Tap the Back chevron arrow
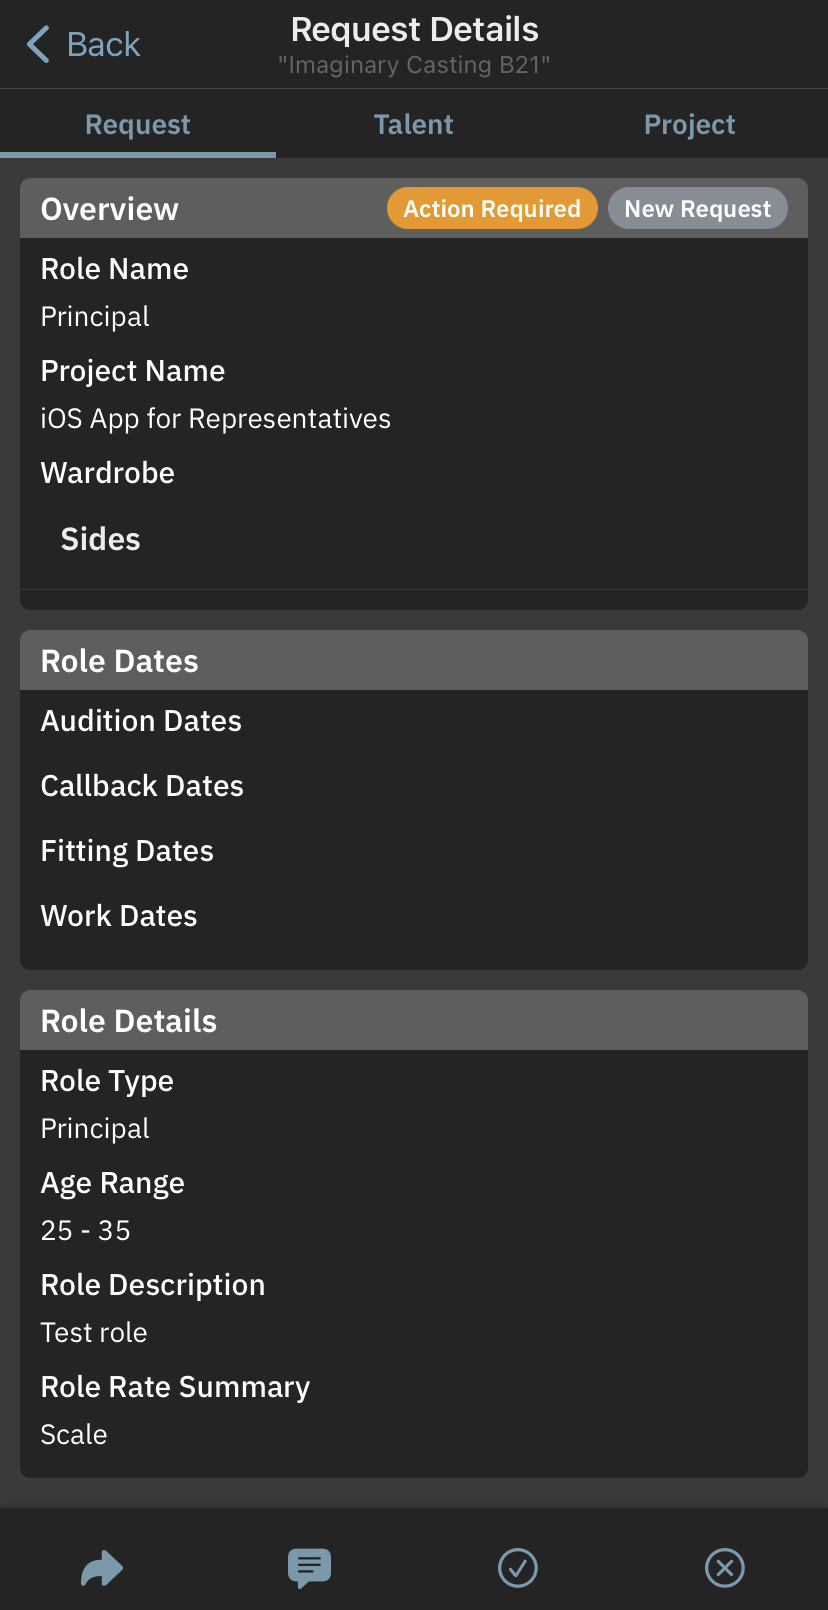The width and height of the screenshot is (828, 1610). tap(38, 44)
